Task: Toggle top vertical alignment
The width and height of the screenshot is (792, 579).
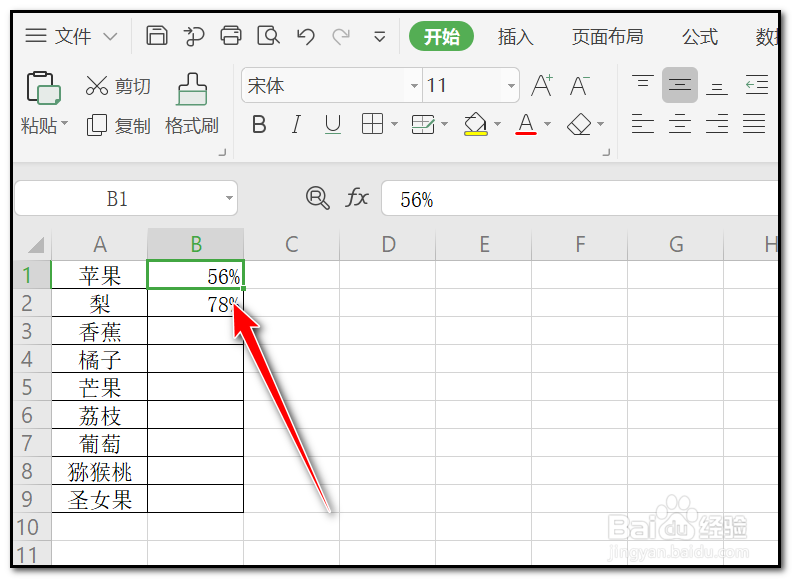Action: click(x=642, y=84)
